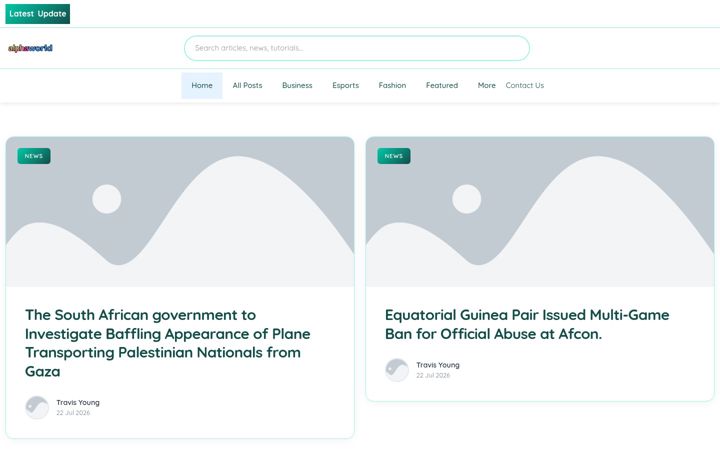Open South African government plane headline
This screenshot has height=450, width=720.
pos(168,343)
